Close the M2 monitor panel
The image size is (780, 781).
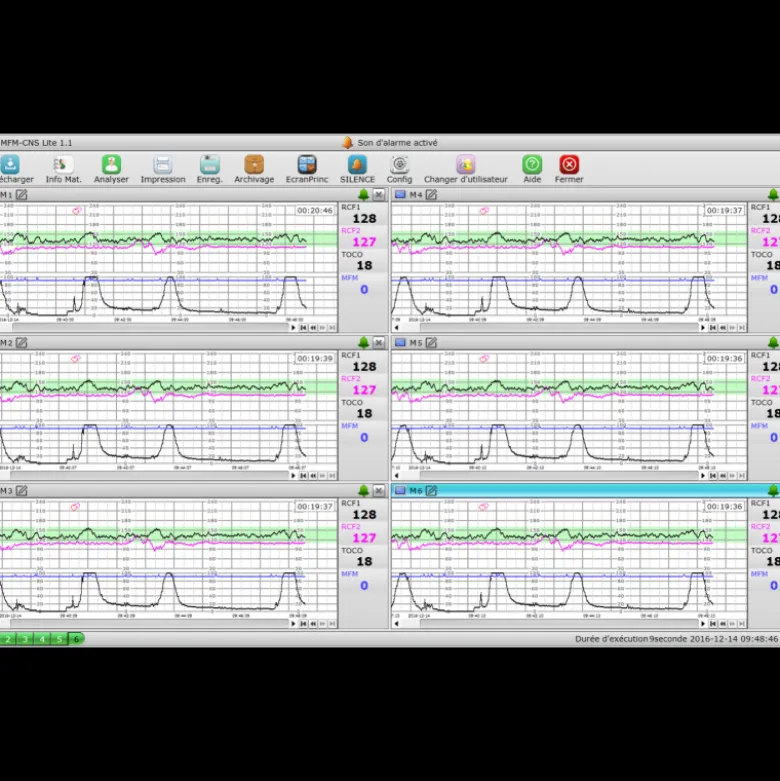point(379,343)
